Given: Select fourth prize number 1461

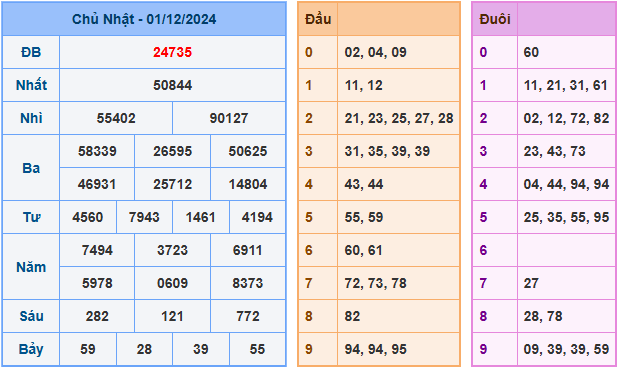Looking at the screenshot, I should pos(201,218).
